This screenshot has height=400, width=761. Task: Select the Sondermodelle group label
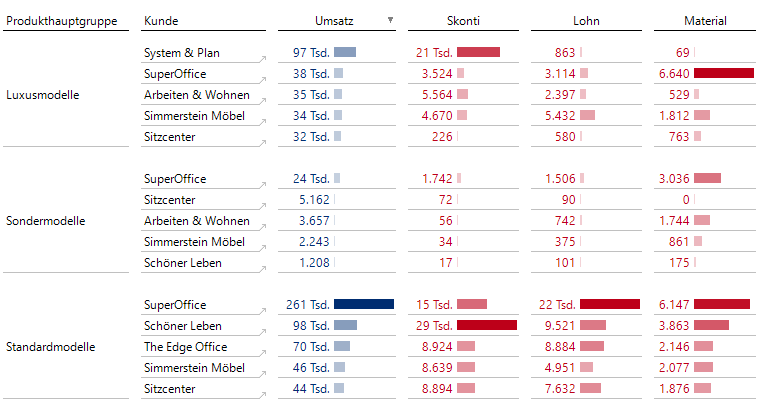[46, 221]
